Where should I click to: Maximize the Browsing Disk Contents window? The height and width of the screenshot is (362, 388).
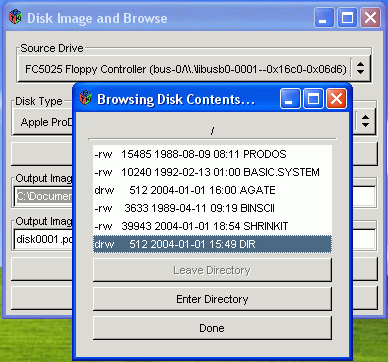point(313,99)
